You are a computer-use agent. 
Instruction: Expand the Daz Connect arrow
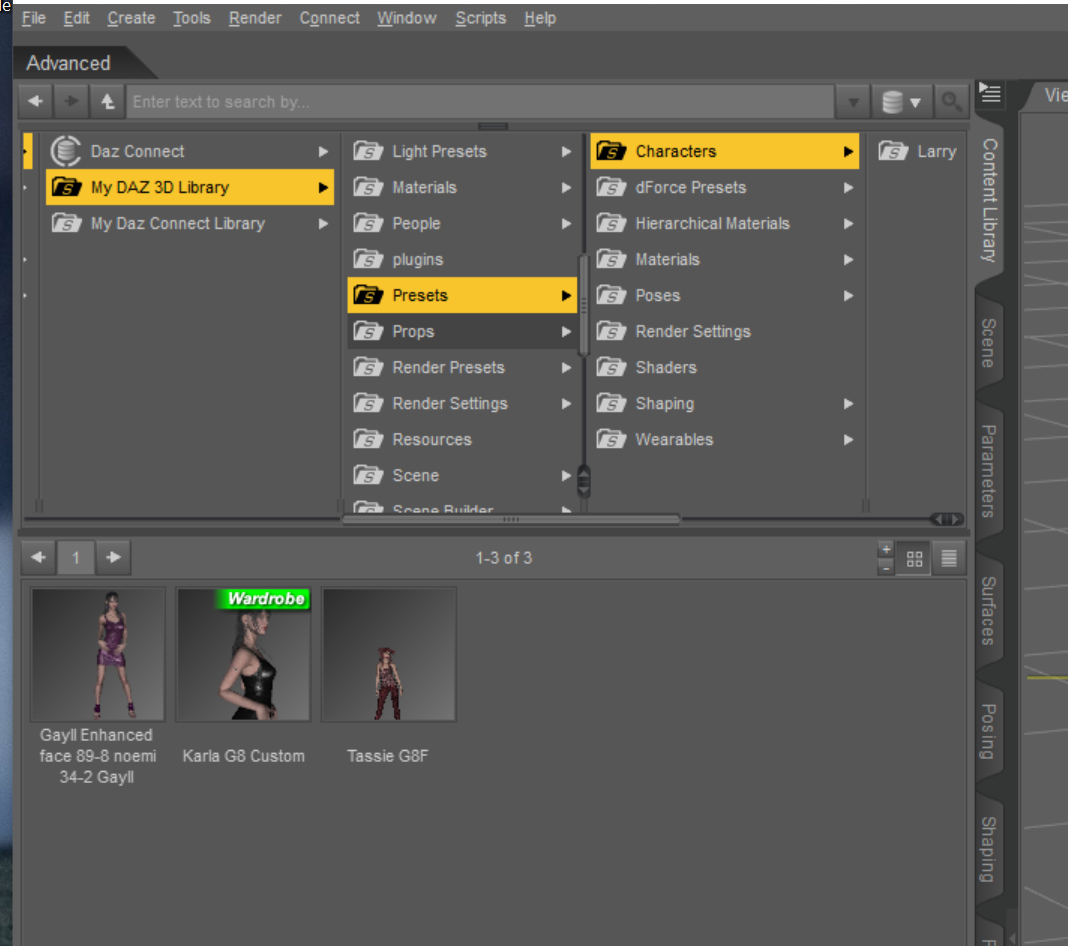tap(324, 151)
